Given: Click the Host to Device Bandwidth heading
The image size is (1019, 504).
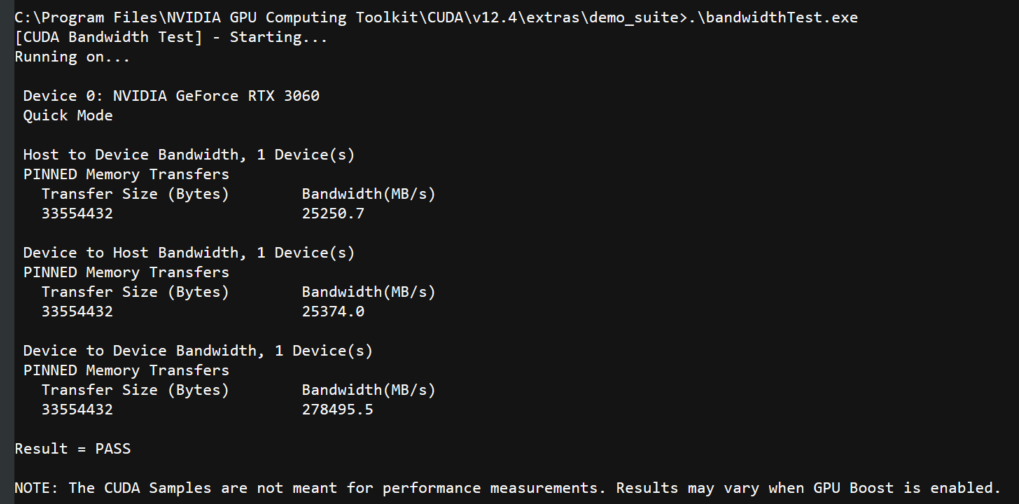Looking at the screenshot, I should point(189,155).
